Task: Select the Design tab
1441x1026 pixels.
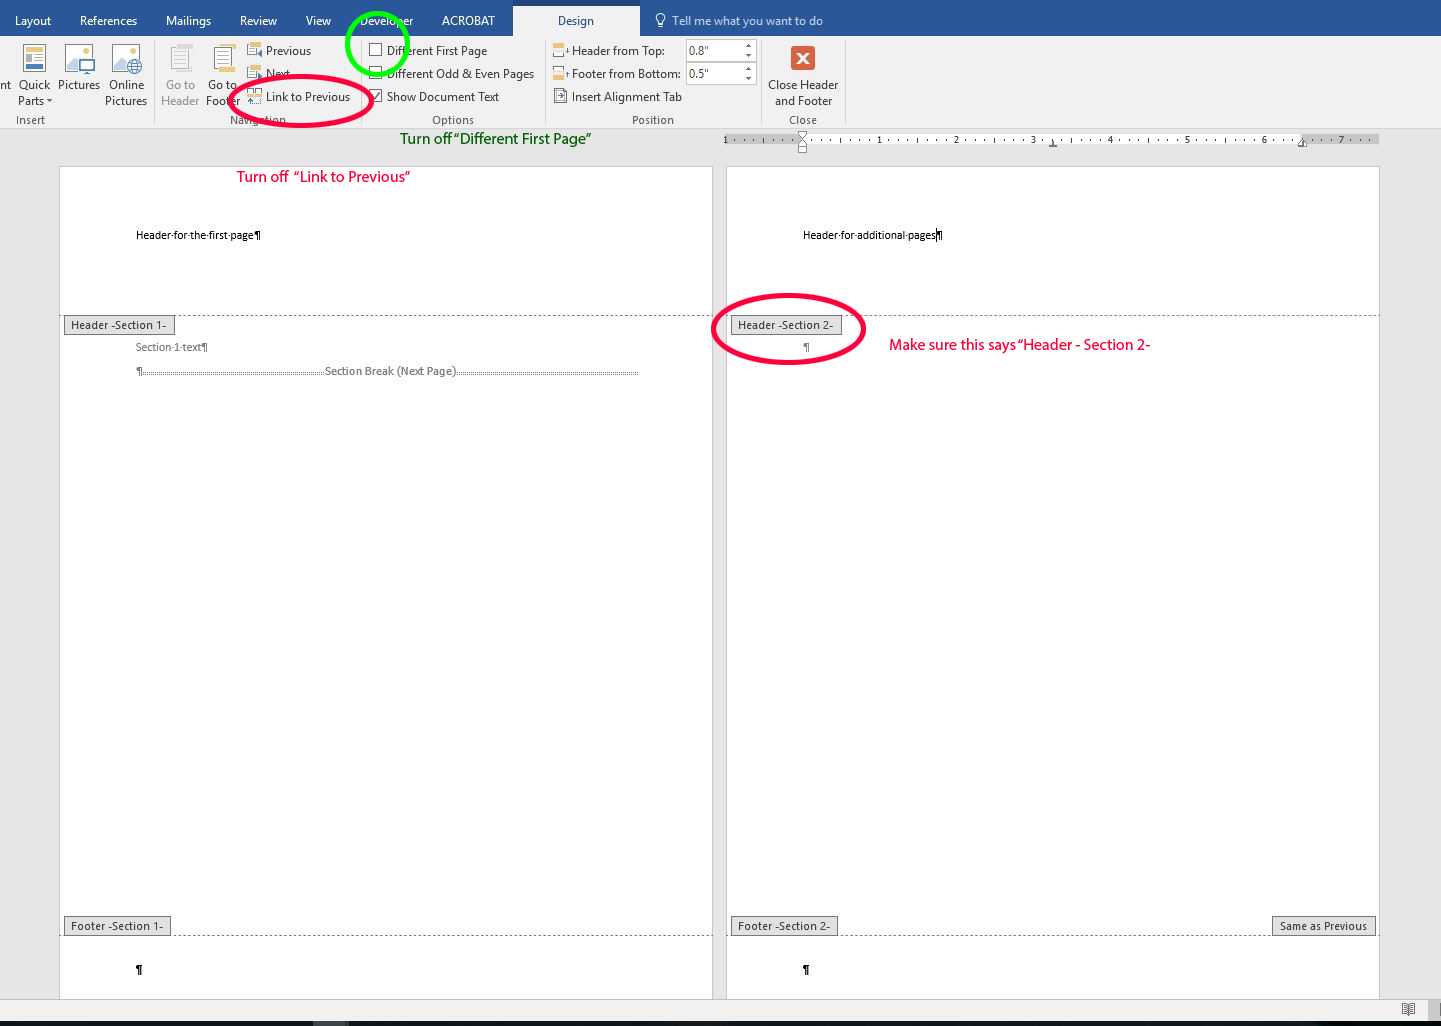Action: [576, 20]
